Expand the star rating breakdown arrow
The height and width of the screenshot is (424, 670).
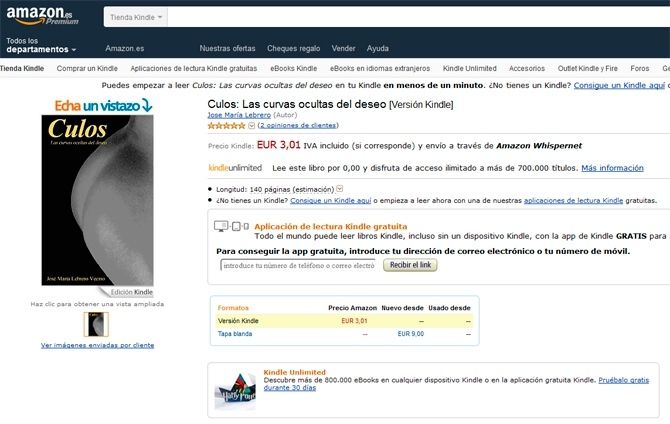[252, 126]
